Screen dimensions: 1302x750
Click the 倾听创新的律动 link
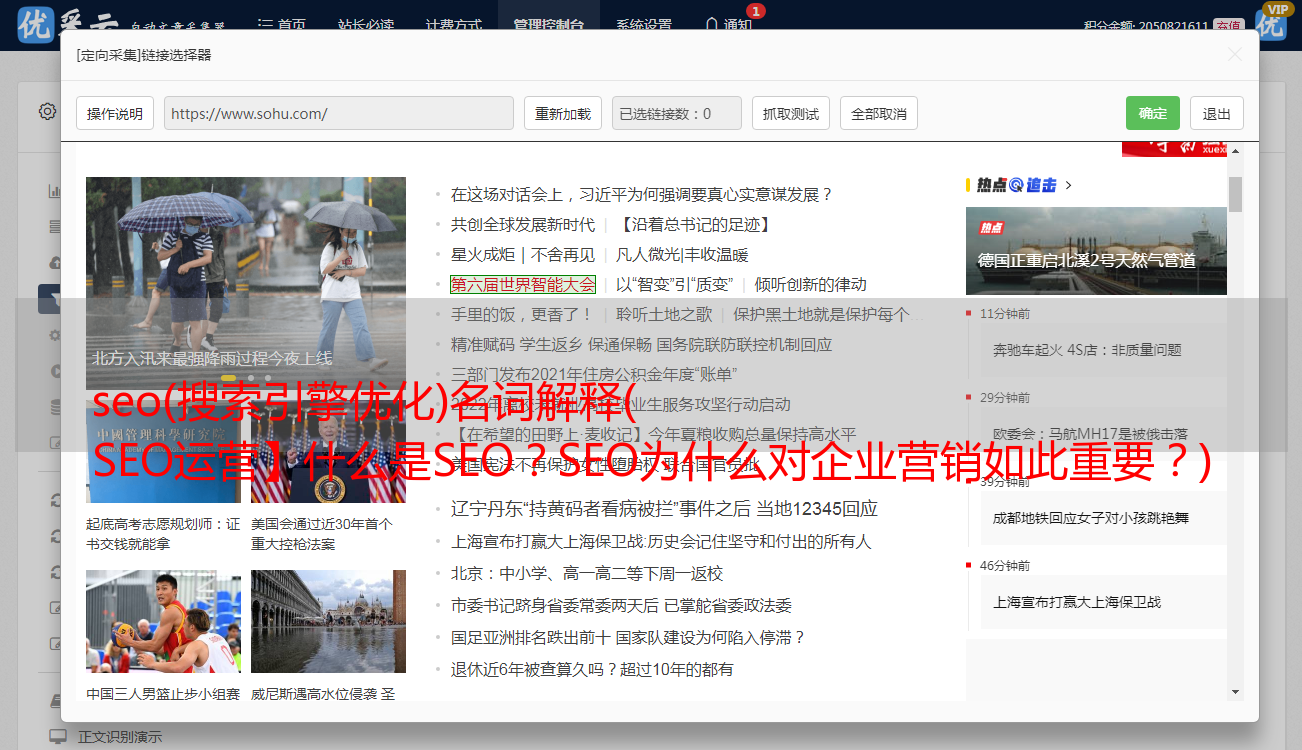point(810,285)
